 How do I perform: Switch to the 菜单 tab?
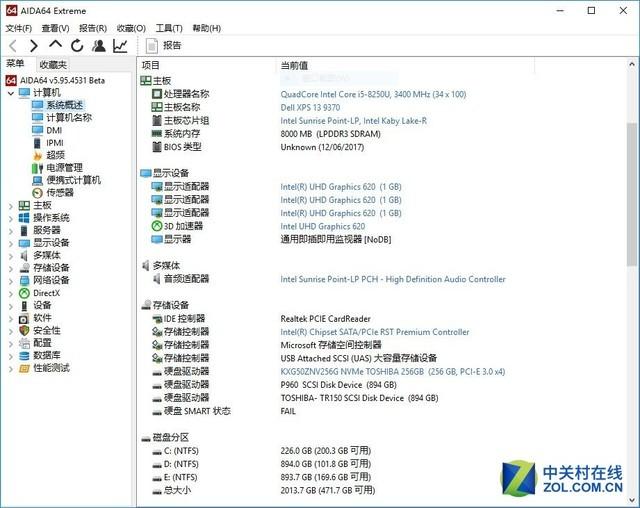[x=15, y=64]
